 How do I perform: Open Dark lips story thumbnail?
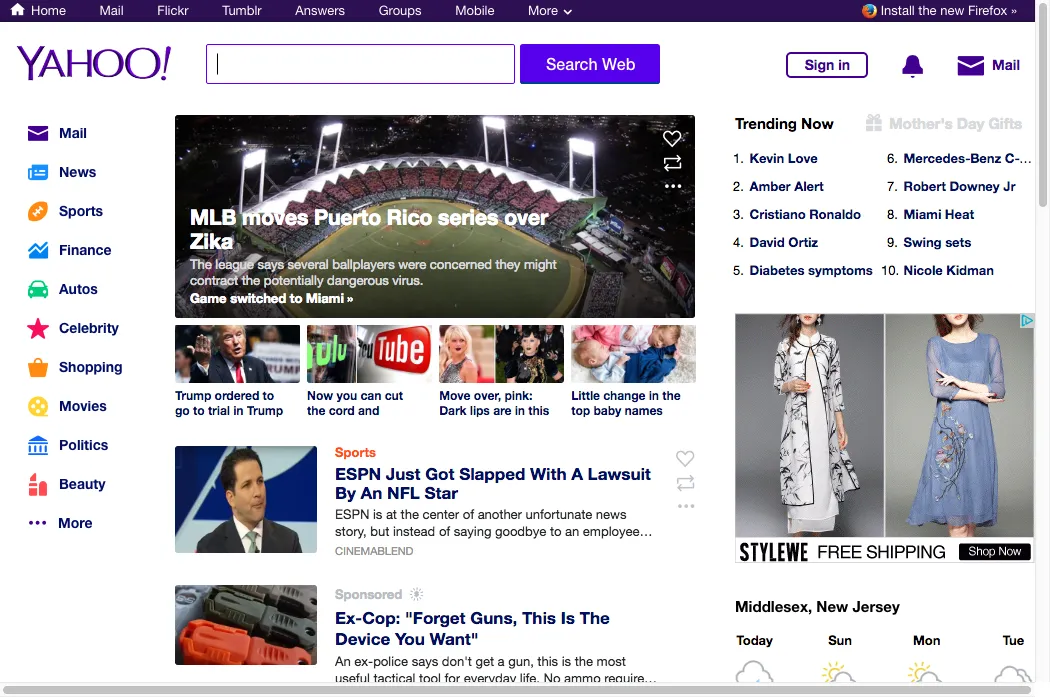pyautogui.click(x=501, y=354)
